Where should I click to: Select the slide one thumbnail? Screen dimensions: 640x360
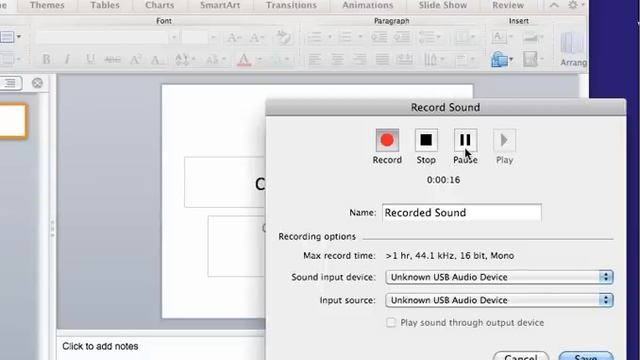[x=13, y=121]
